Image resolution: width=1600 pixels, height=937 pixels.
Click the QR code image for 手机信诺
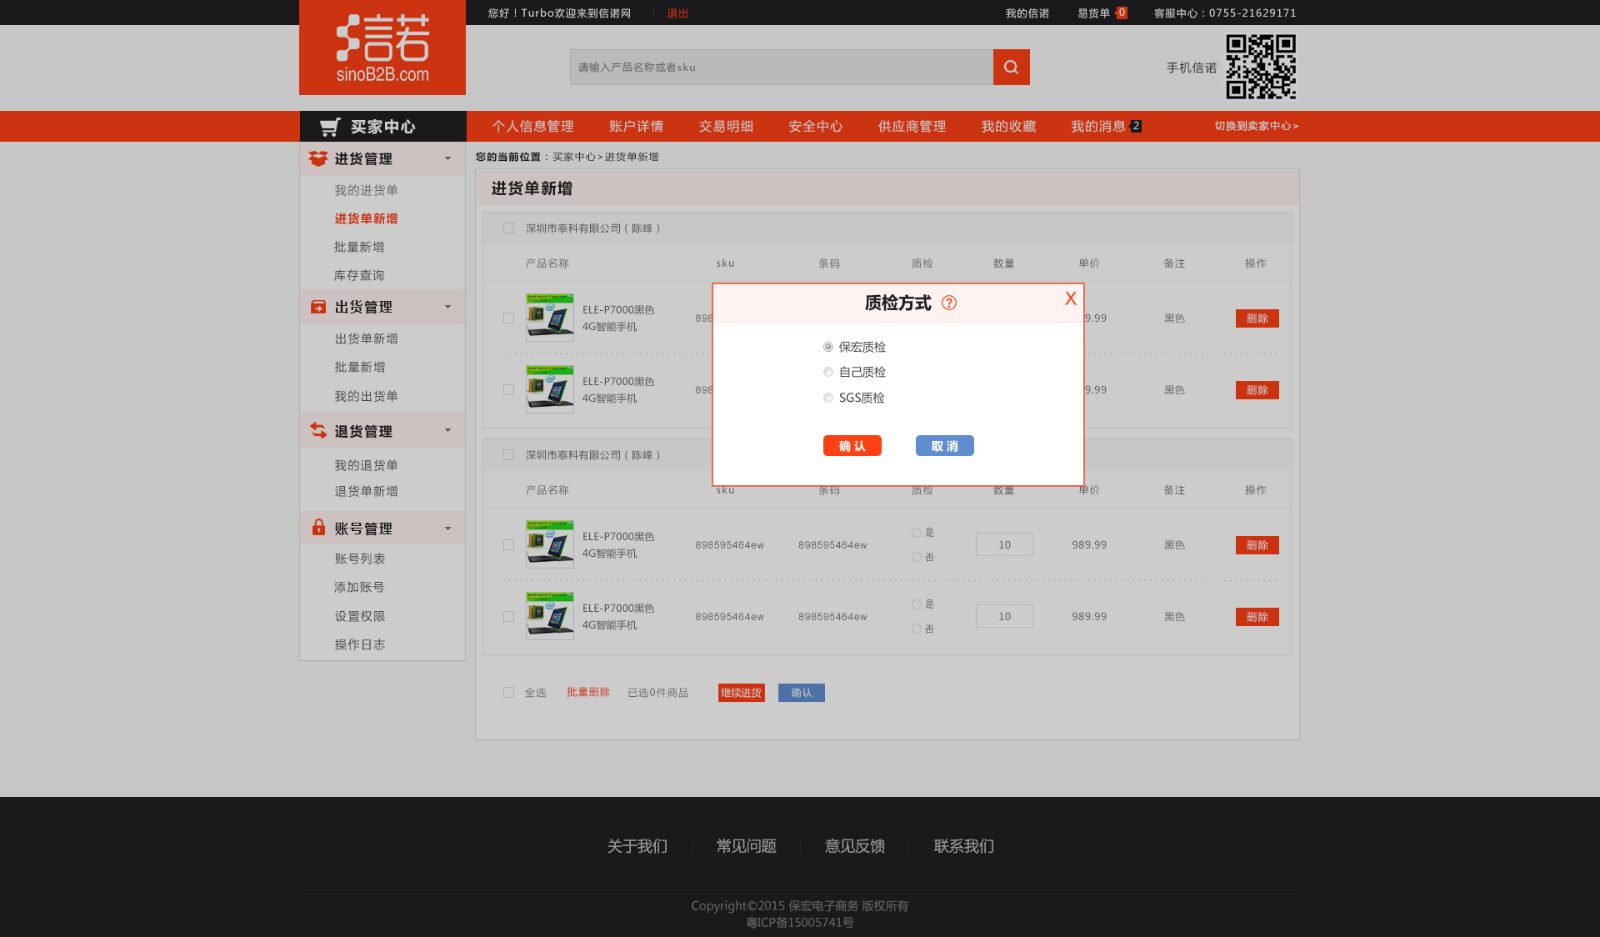(1260, 67)
